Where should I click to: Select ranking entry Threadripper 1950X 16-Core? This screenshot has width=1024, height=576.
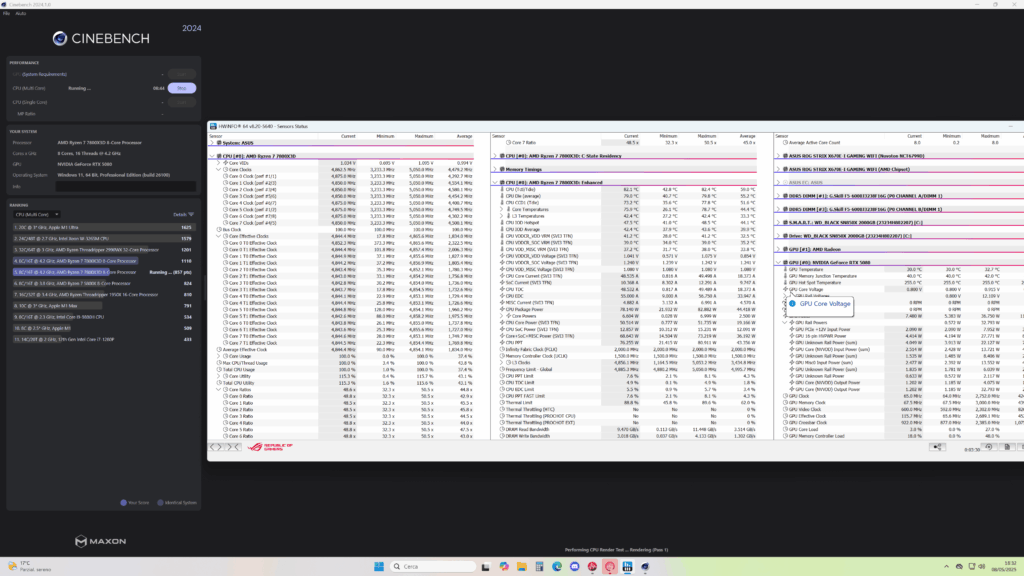103,295
